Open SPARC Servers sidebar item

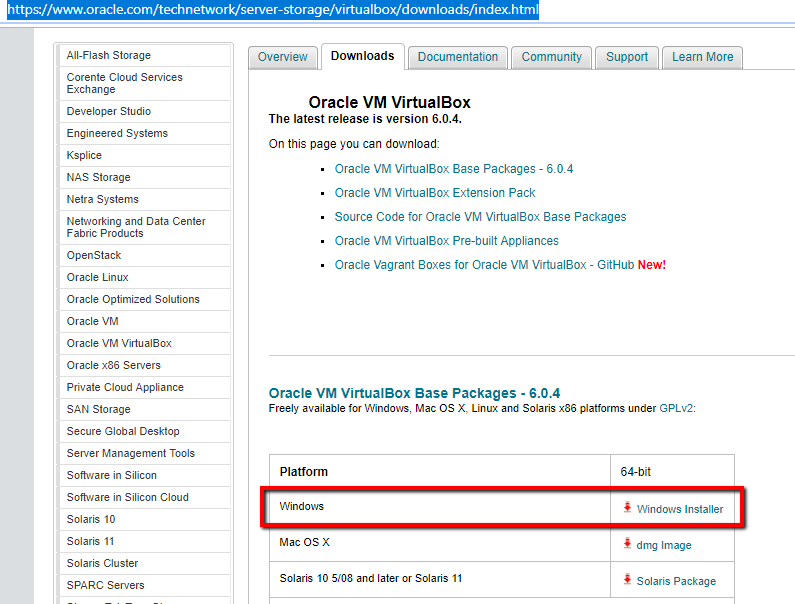[145, 585]
